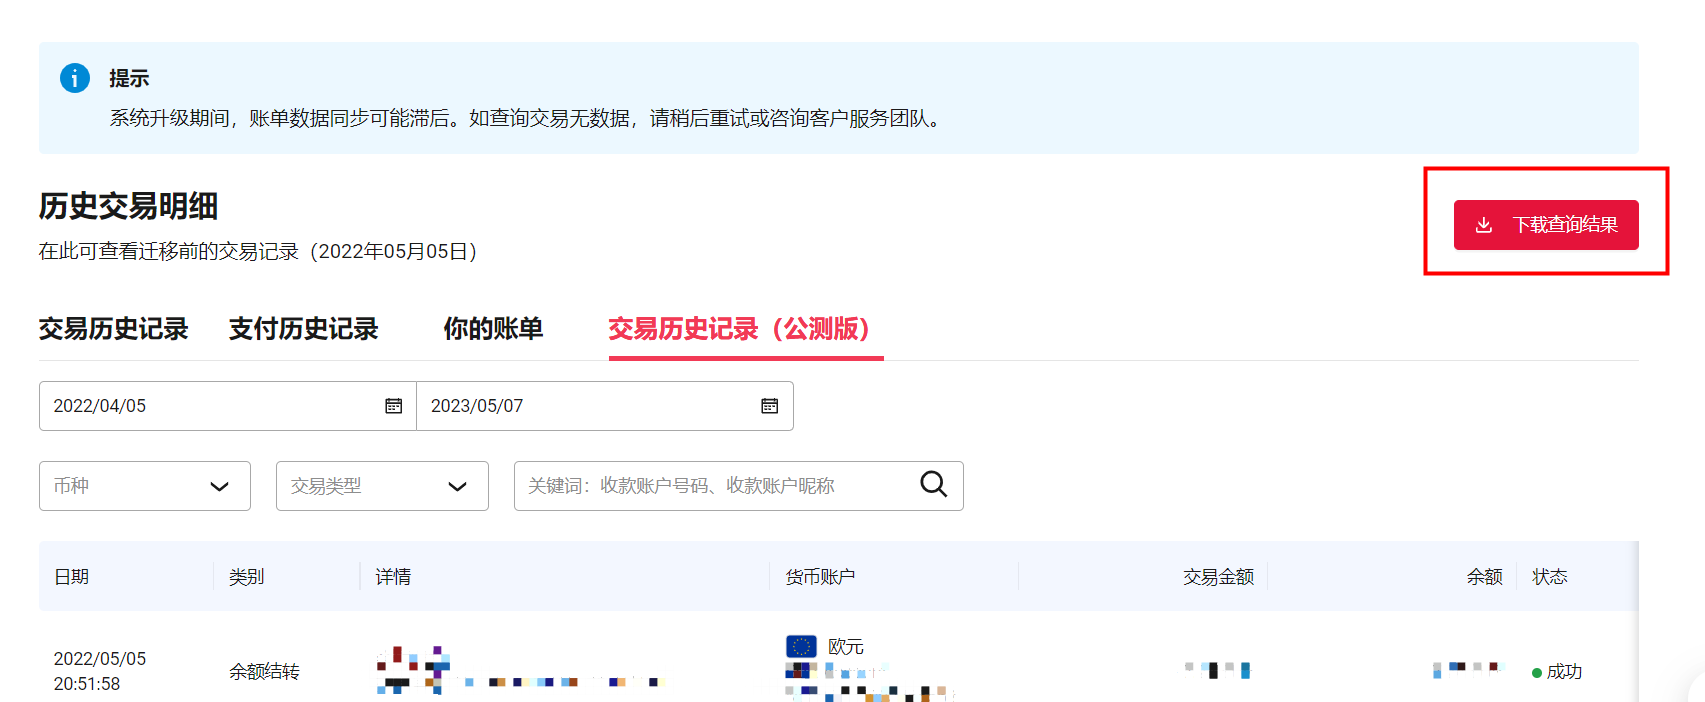The width and height of the screenshot is (1705, 702).
Task: Click the green status dot beside 成功
Action: pos(1537,673)
